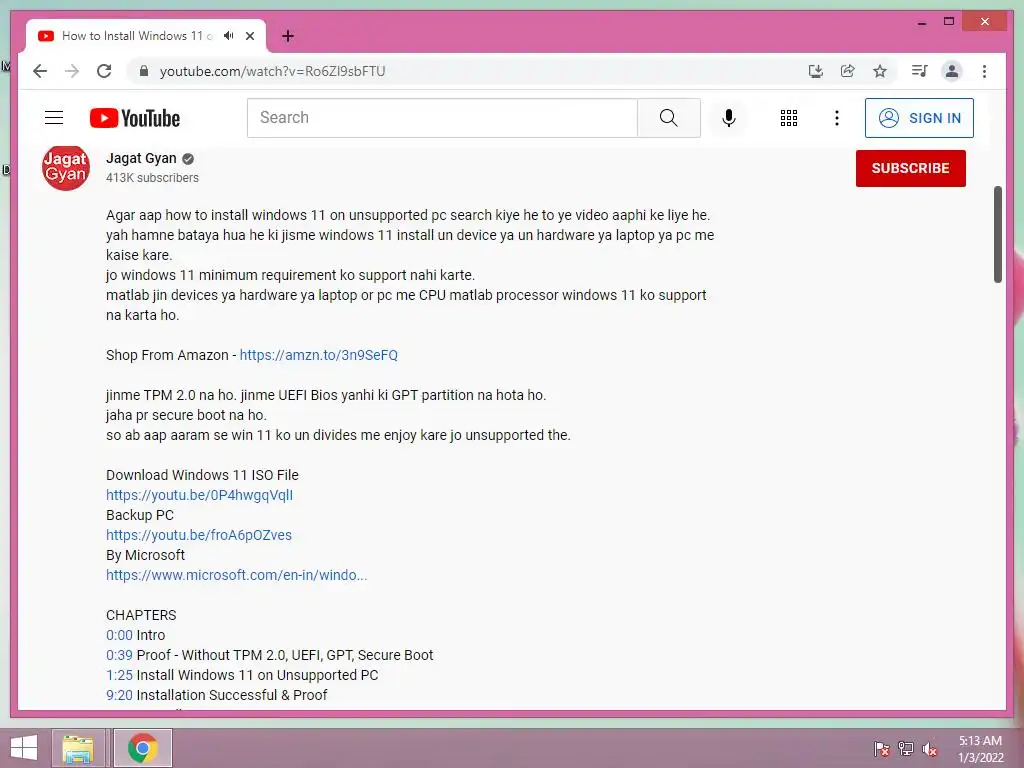1024x768 pixels.
Task: Jump to 0:00 Intro chapter
Action: click(119, 635)
